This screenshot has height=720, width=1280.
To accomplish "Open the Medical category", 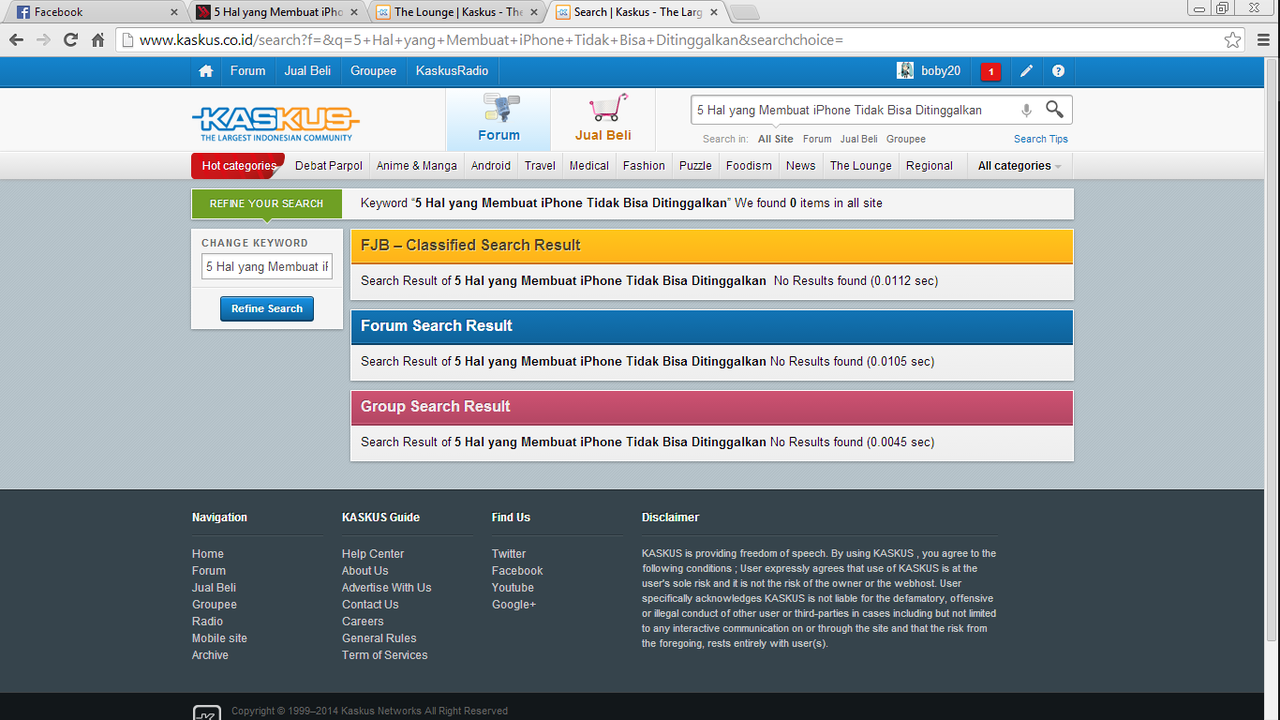I will (589, 166).
